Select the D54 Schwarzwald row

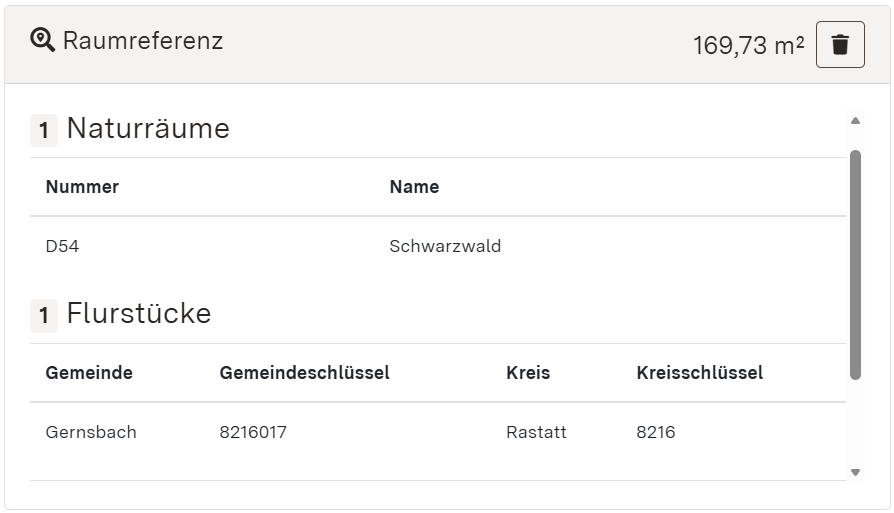point(437,246)
